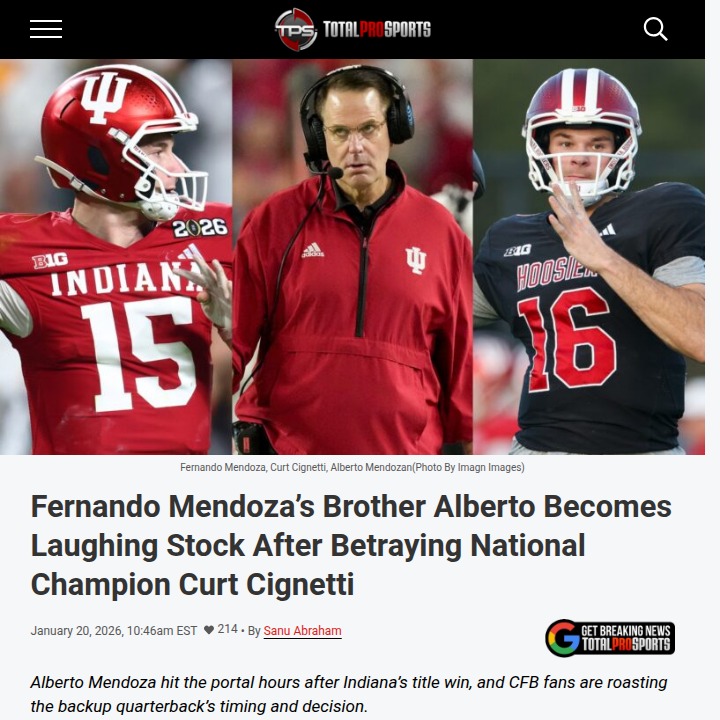Open author Sanu Abraham's profile link
The width and height of the screenshot is (720, 720).
[x=302, y=631]
